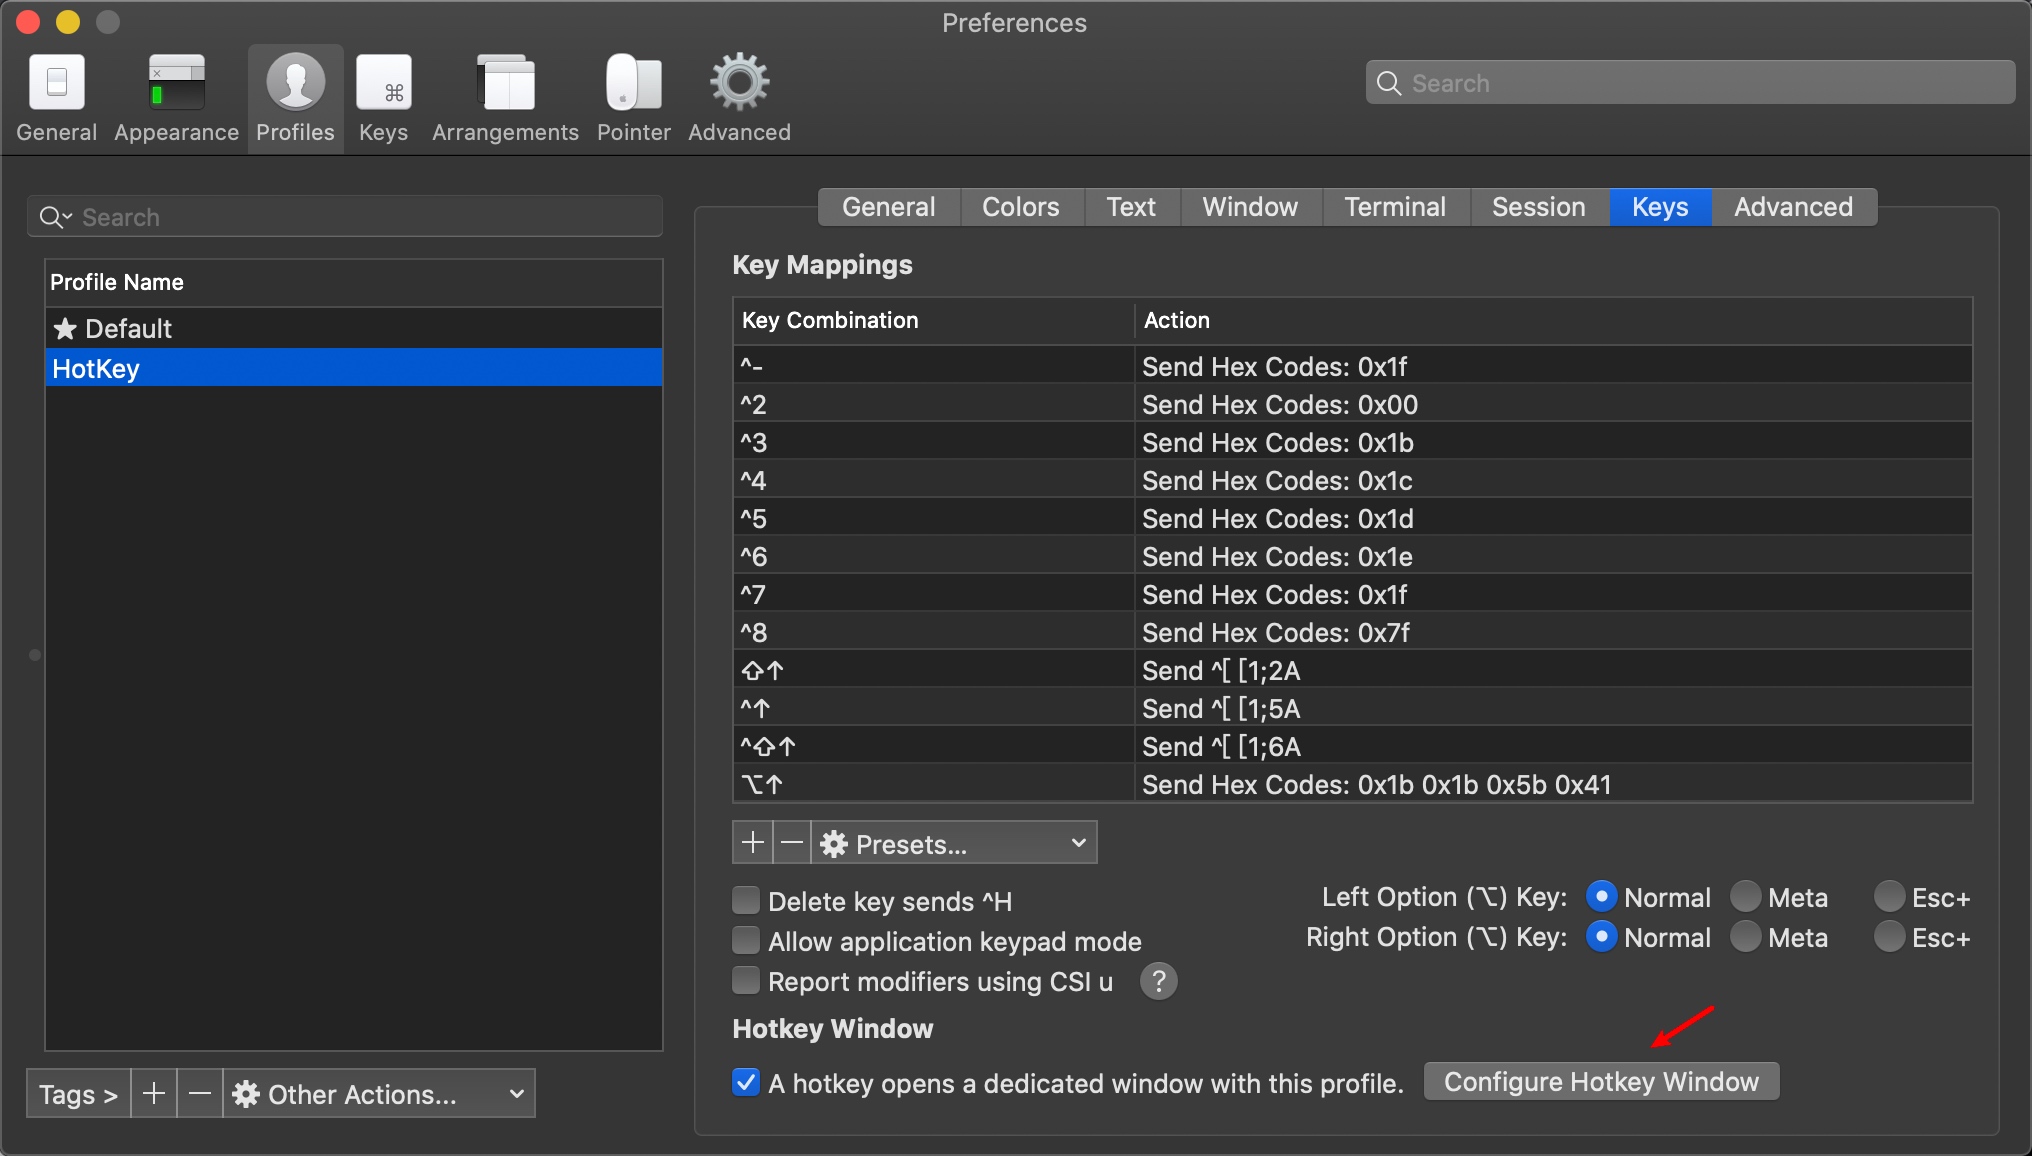The width and height of the screenshot is (2032, 1156).
Task: Add a new key mapping with plus
Action: coord(753,843)
